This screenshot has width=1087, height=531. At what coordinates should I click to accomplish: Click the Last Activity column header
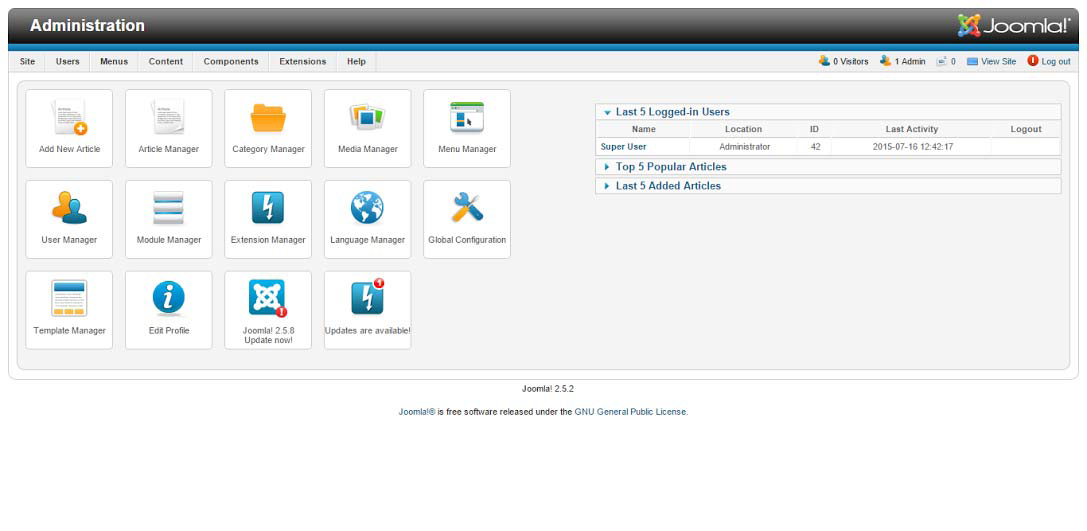(x=912, y=129)
